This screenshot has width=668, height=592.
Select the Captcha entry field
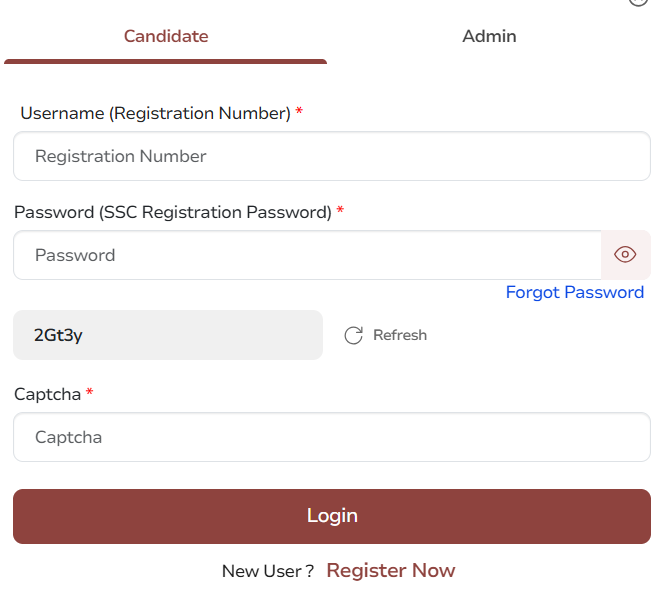(x=332, y=437)
